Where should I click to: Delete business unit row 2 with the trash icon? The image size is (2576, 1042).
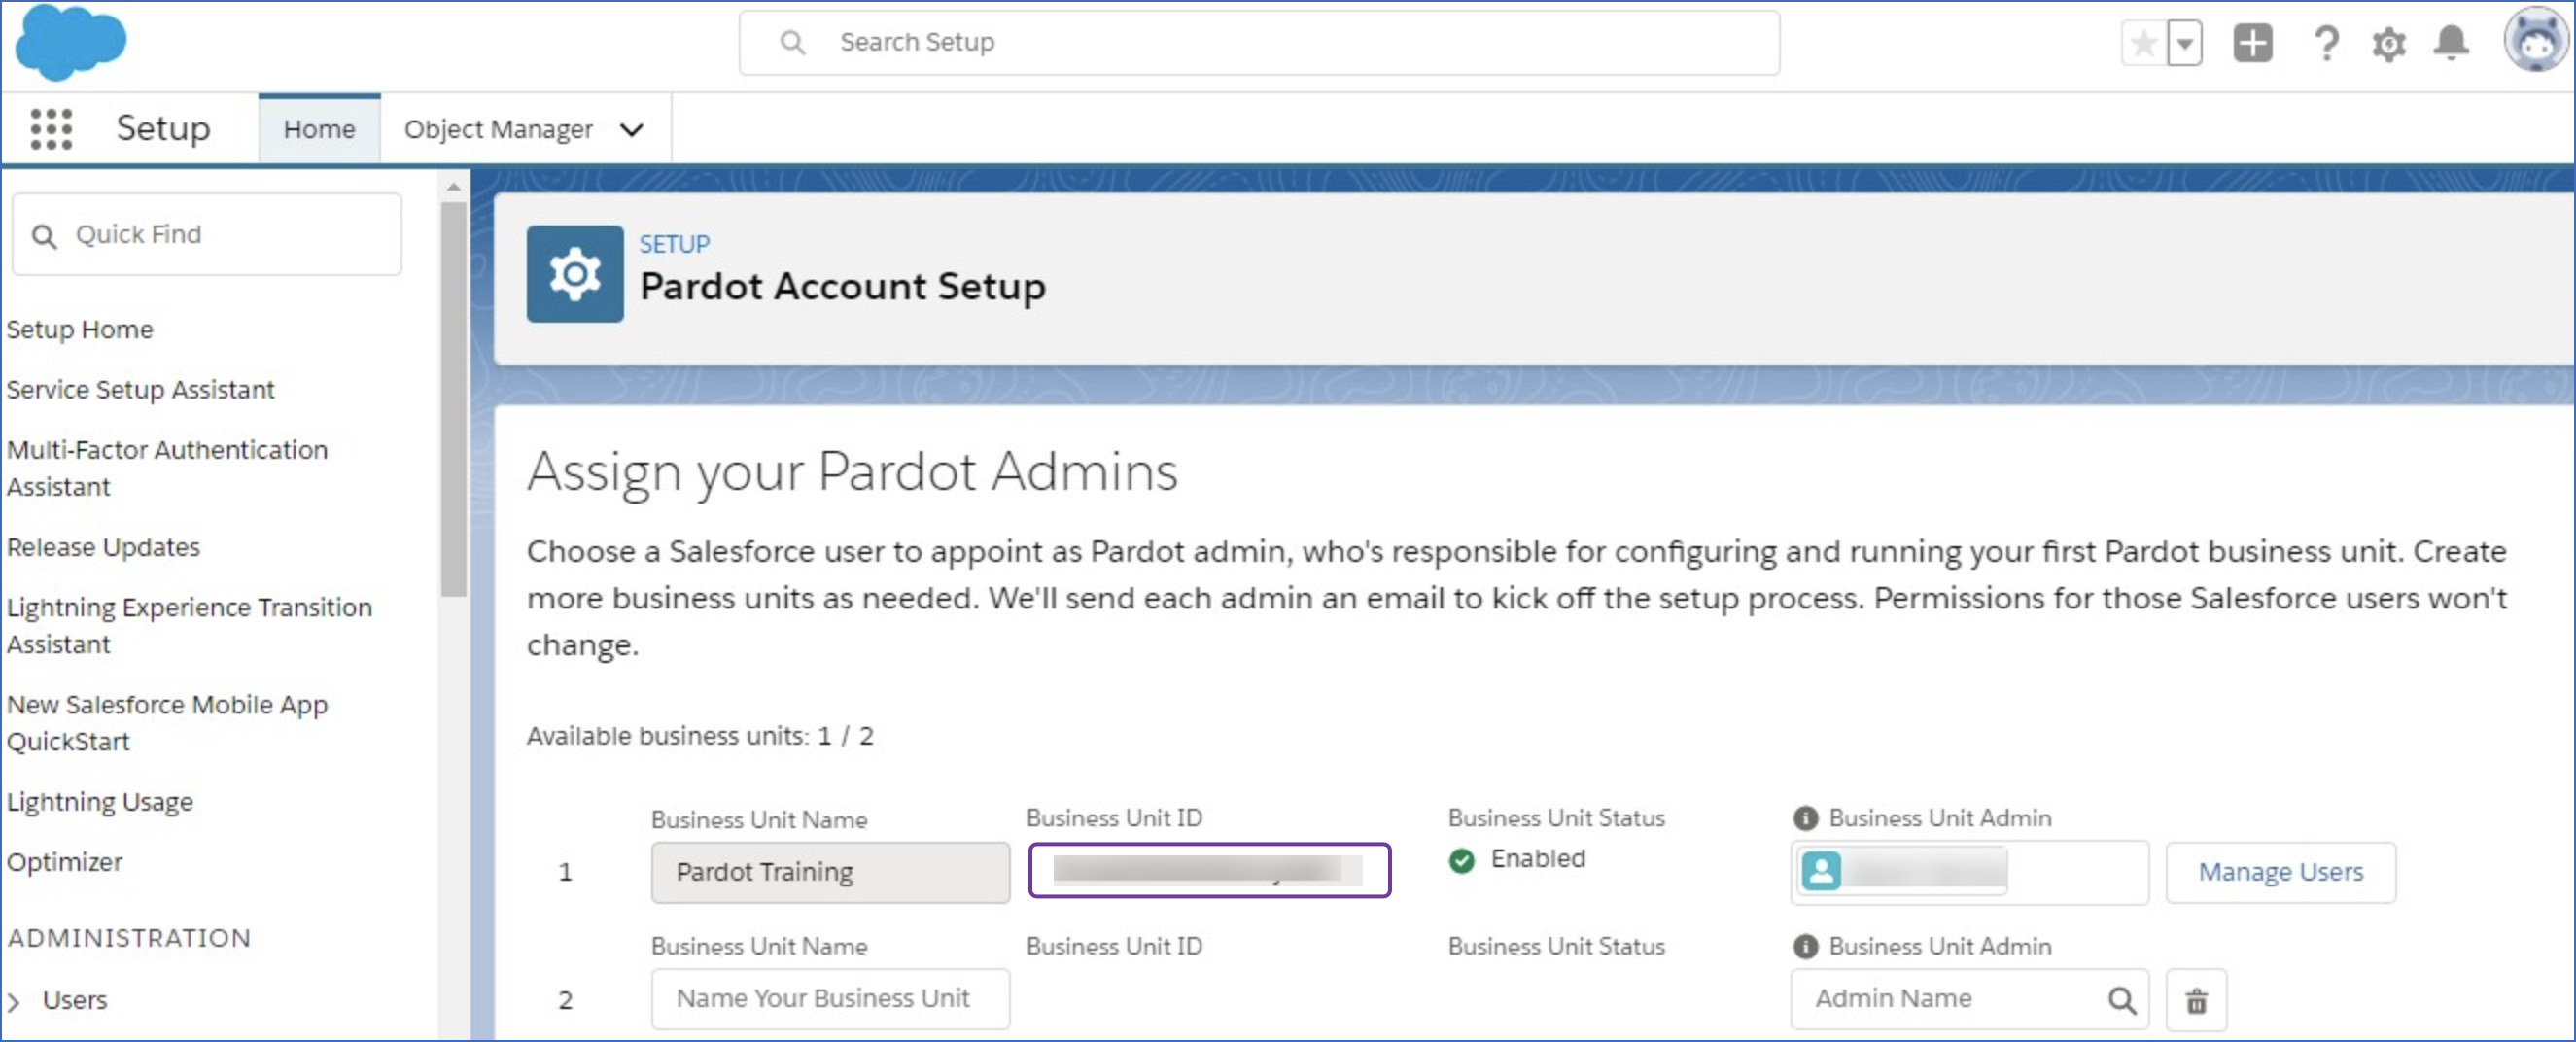(2196, 1000)
